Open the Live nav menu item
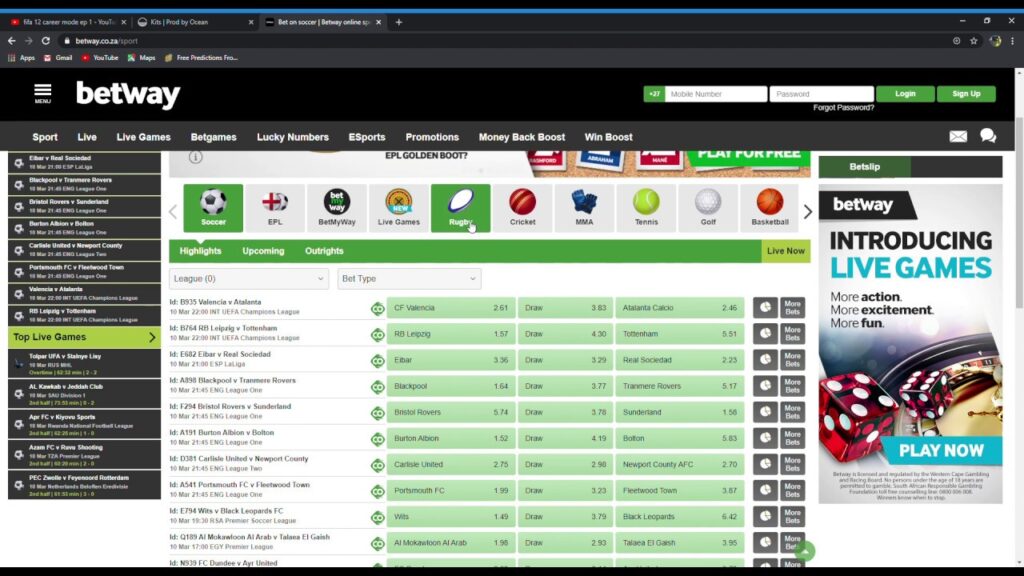The height and width of the screenshot is (576, 1024). [87, 137]
